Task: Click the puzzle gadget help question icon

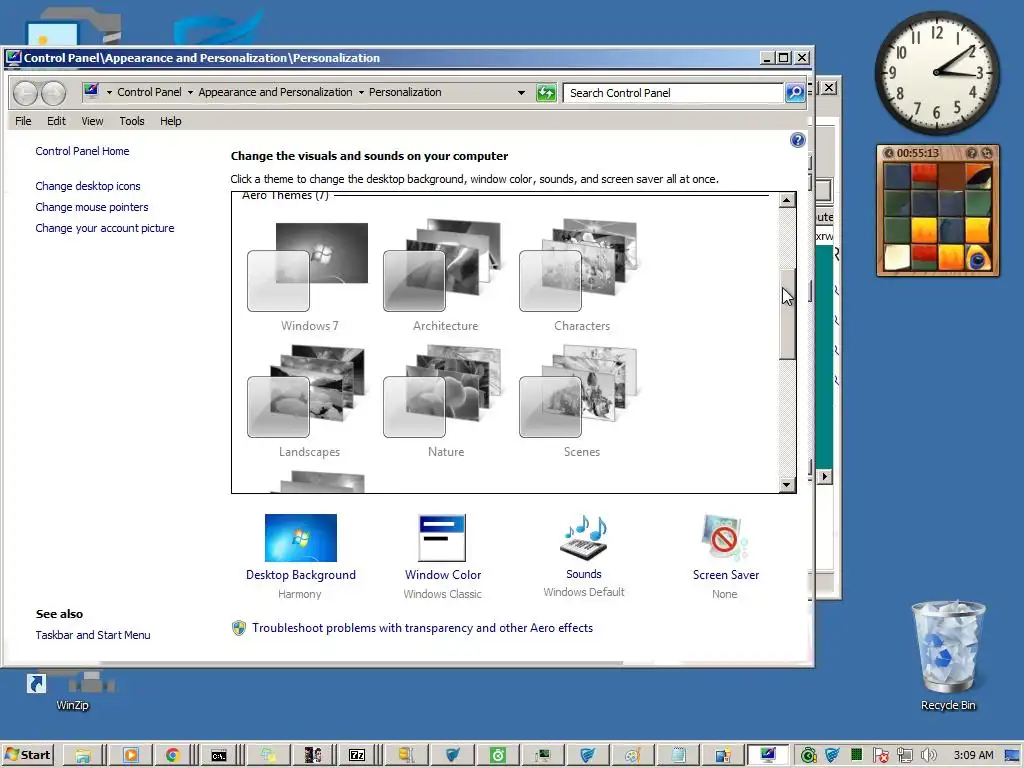Action: click(x=971, y=153)
